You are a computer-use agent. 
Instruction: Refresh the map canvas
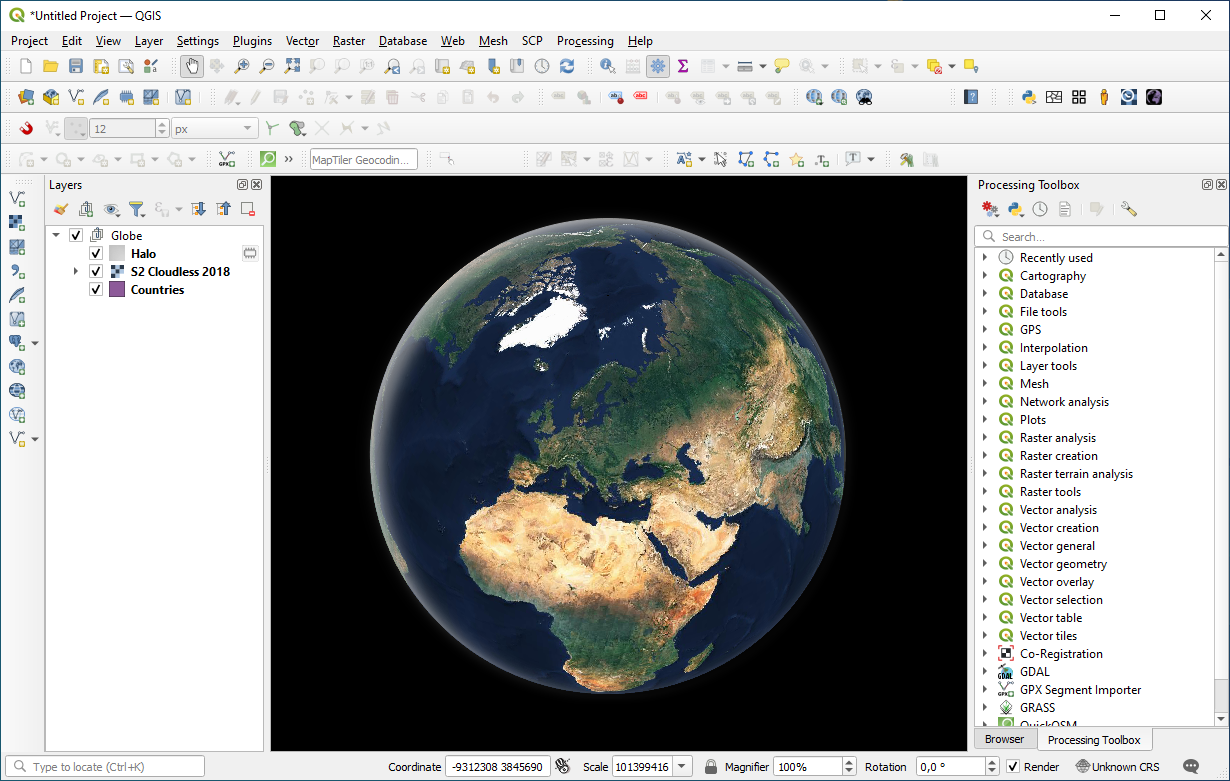[567, 66]
